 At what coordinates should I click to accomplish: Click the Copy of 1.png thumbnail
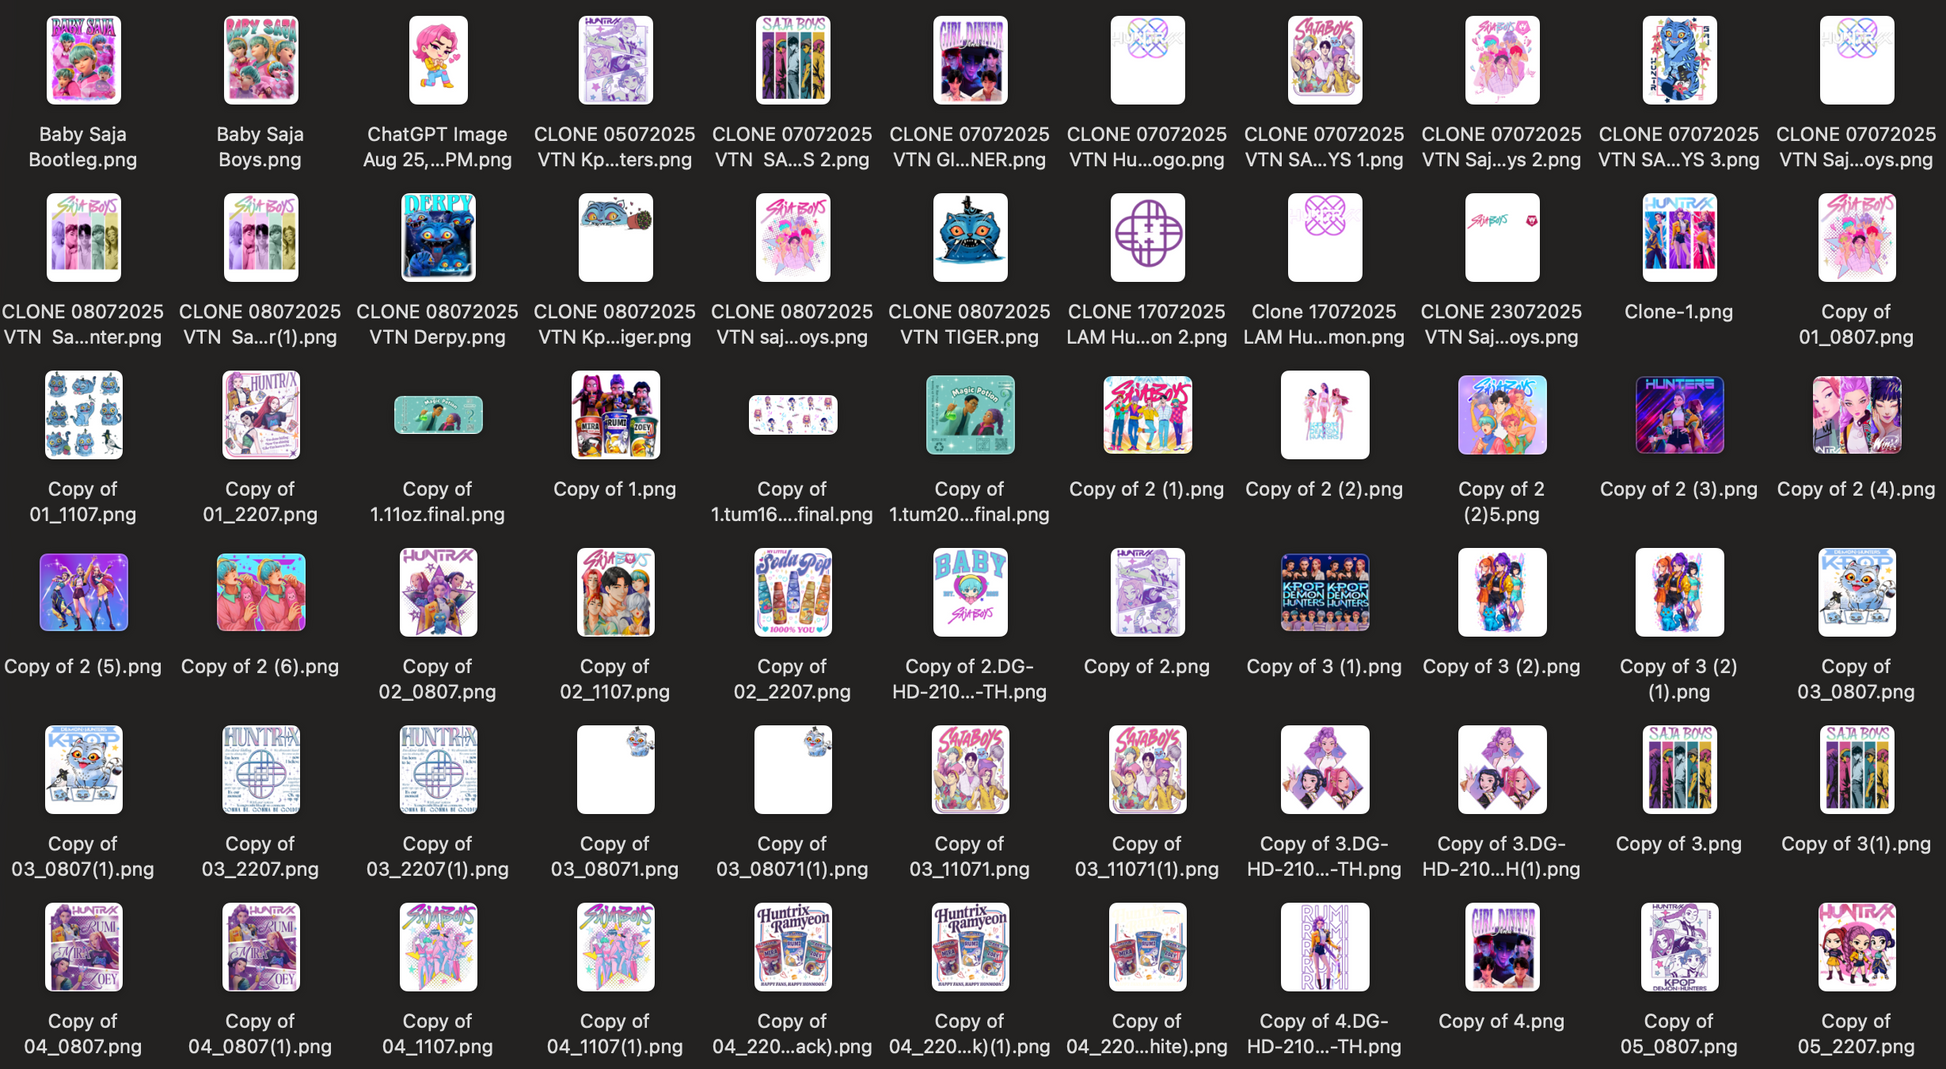tap(615, 415)
